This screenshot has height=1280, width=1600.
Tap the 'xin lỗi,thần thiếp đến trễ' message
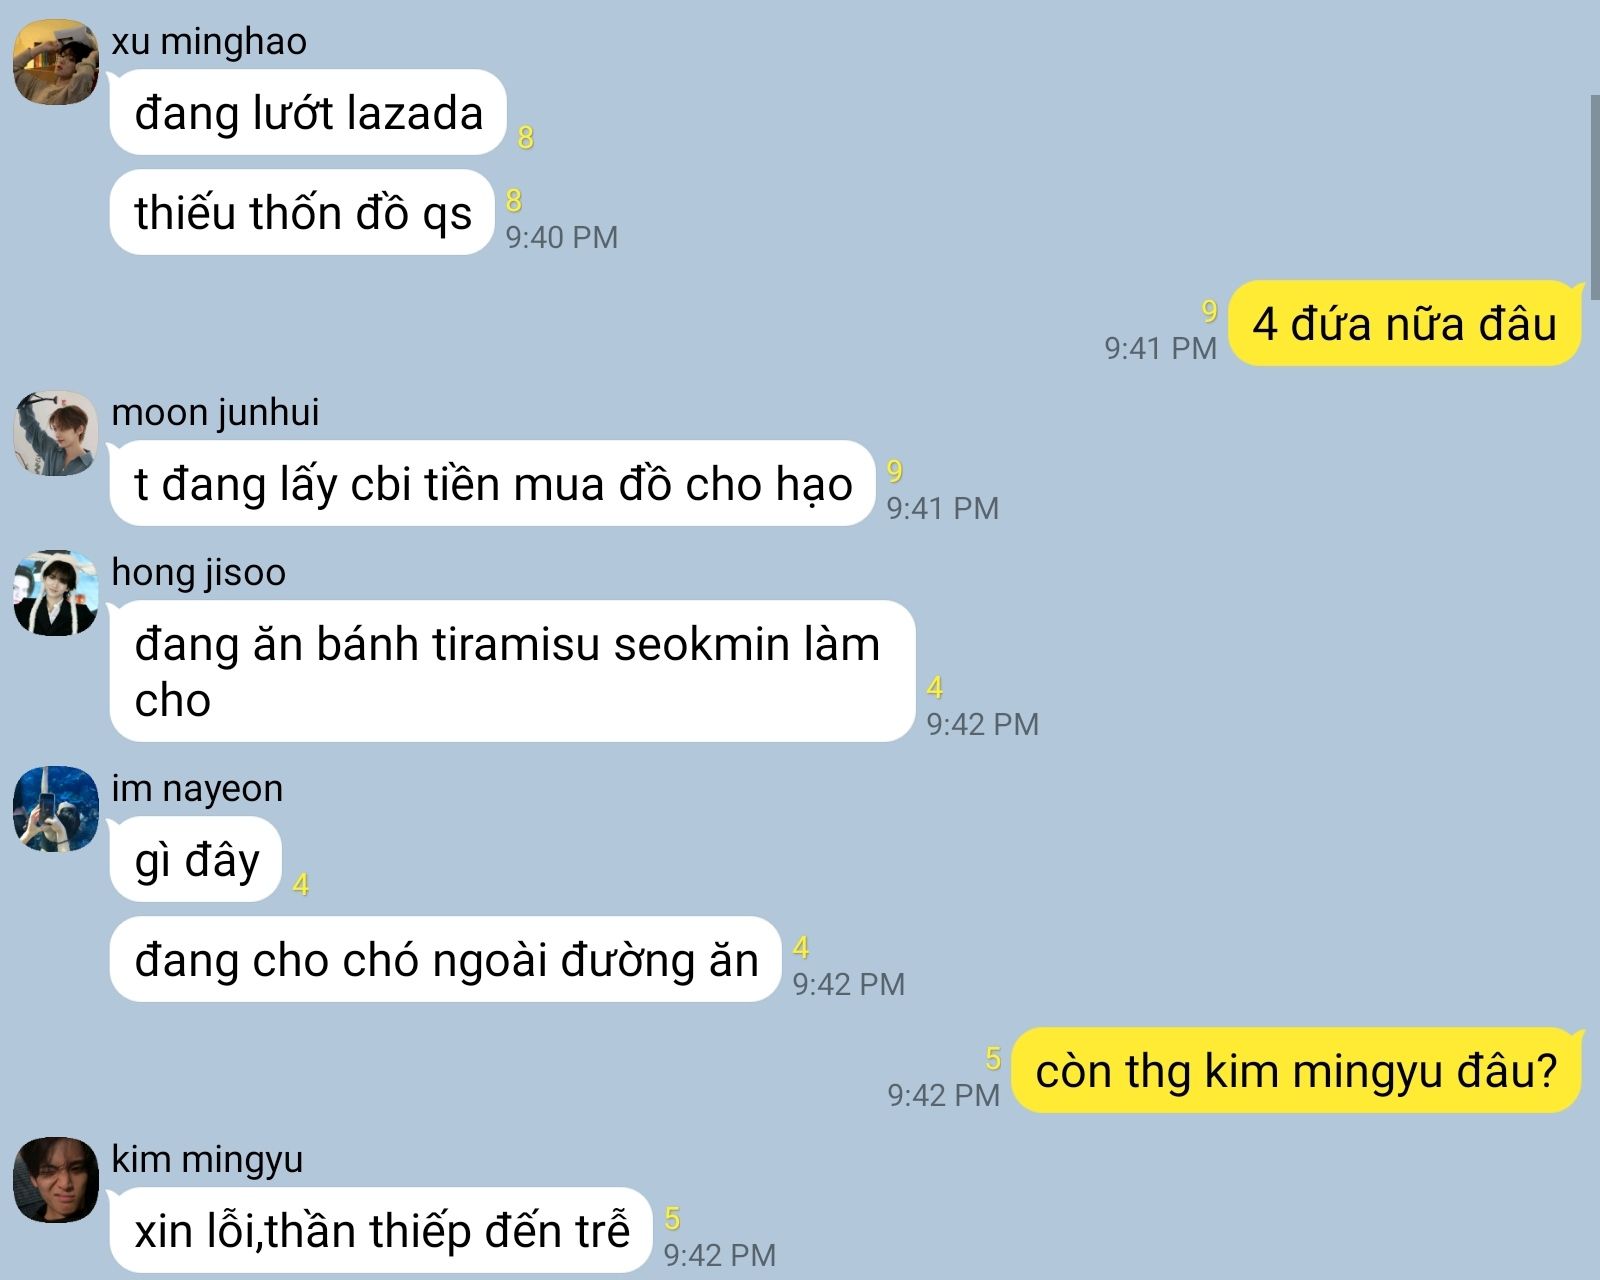click(x=381, y=1230)
